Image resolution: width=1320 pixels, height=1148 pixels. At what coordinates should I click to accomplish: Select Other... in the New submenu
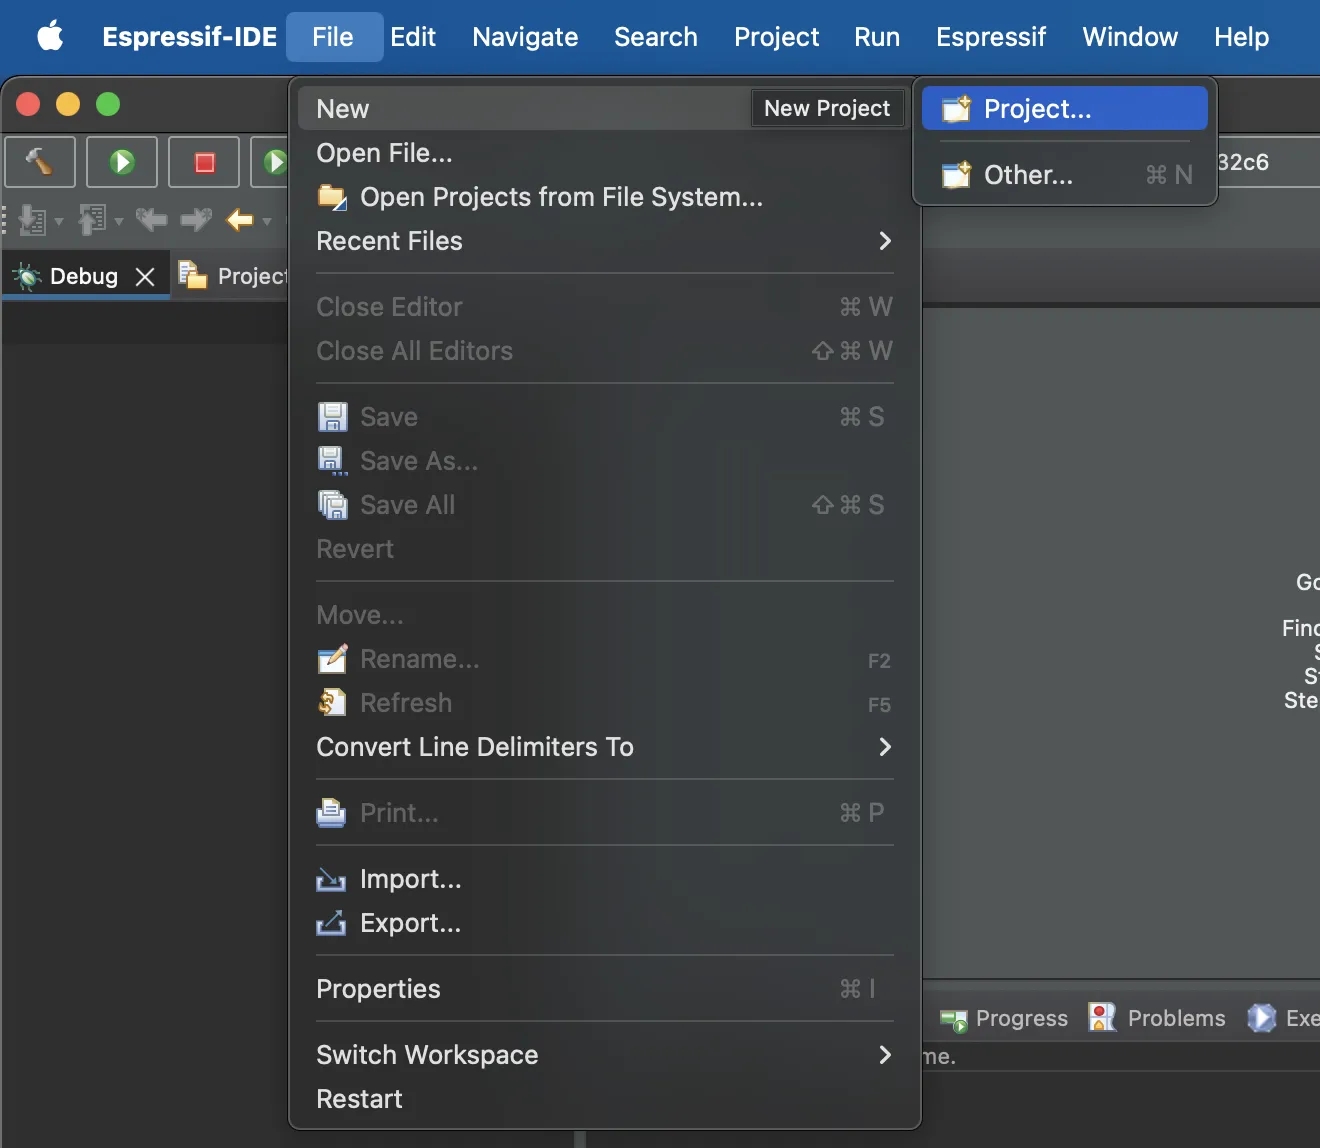click(x=1028, y=175)
